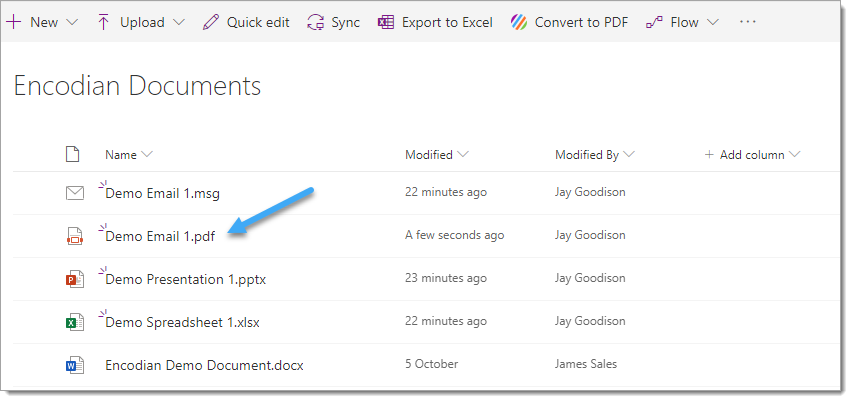Click the file type column header icon

point(72,155)
